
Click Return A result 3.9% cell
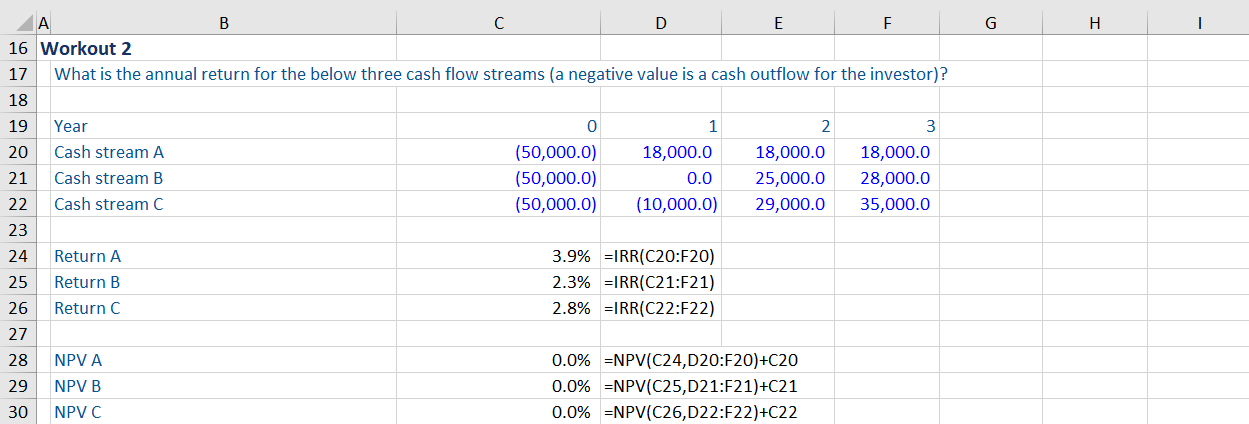[x=570, y=256]
